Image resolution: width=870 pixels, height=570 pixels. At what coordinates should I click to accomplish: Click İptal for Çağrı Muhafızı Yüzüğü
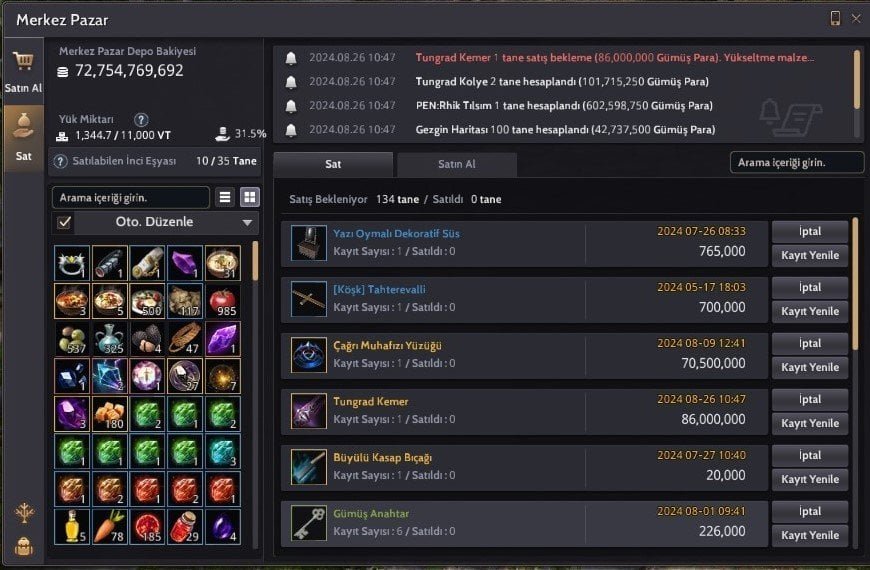[x=810, y=343]
